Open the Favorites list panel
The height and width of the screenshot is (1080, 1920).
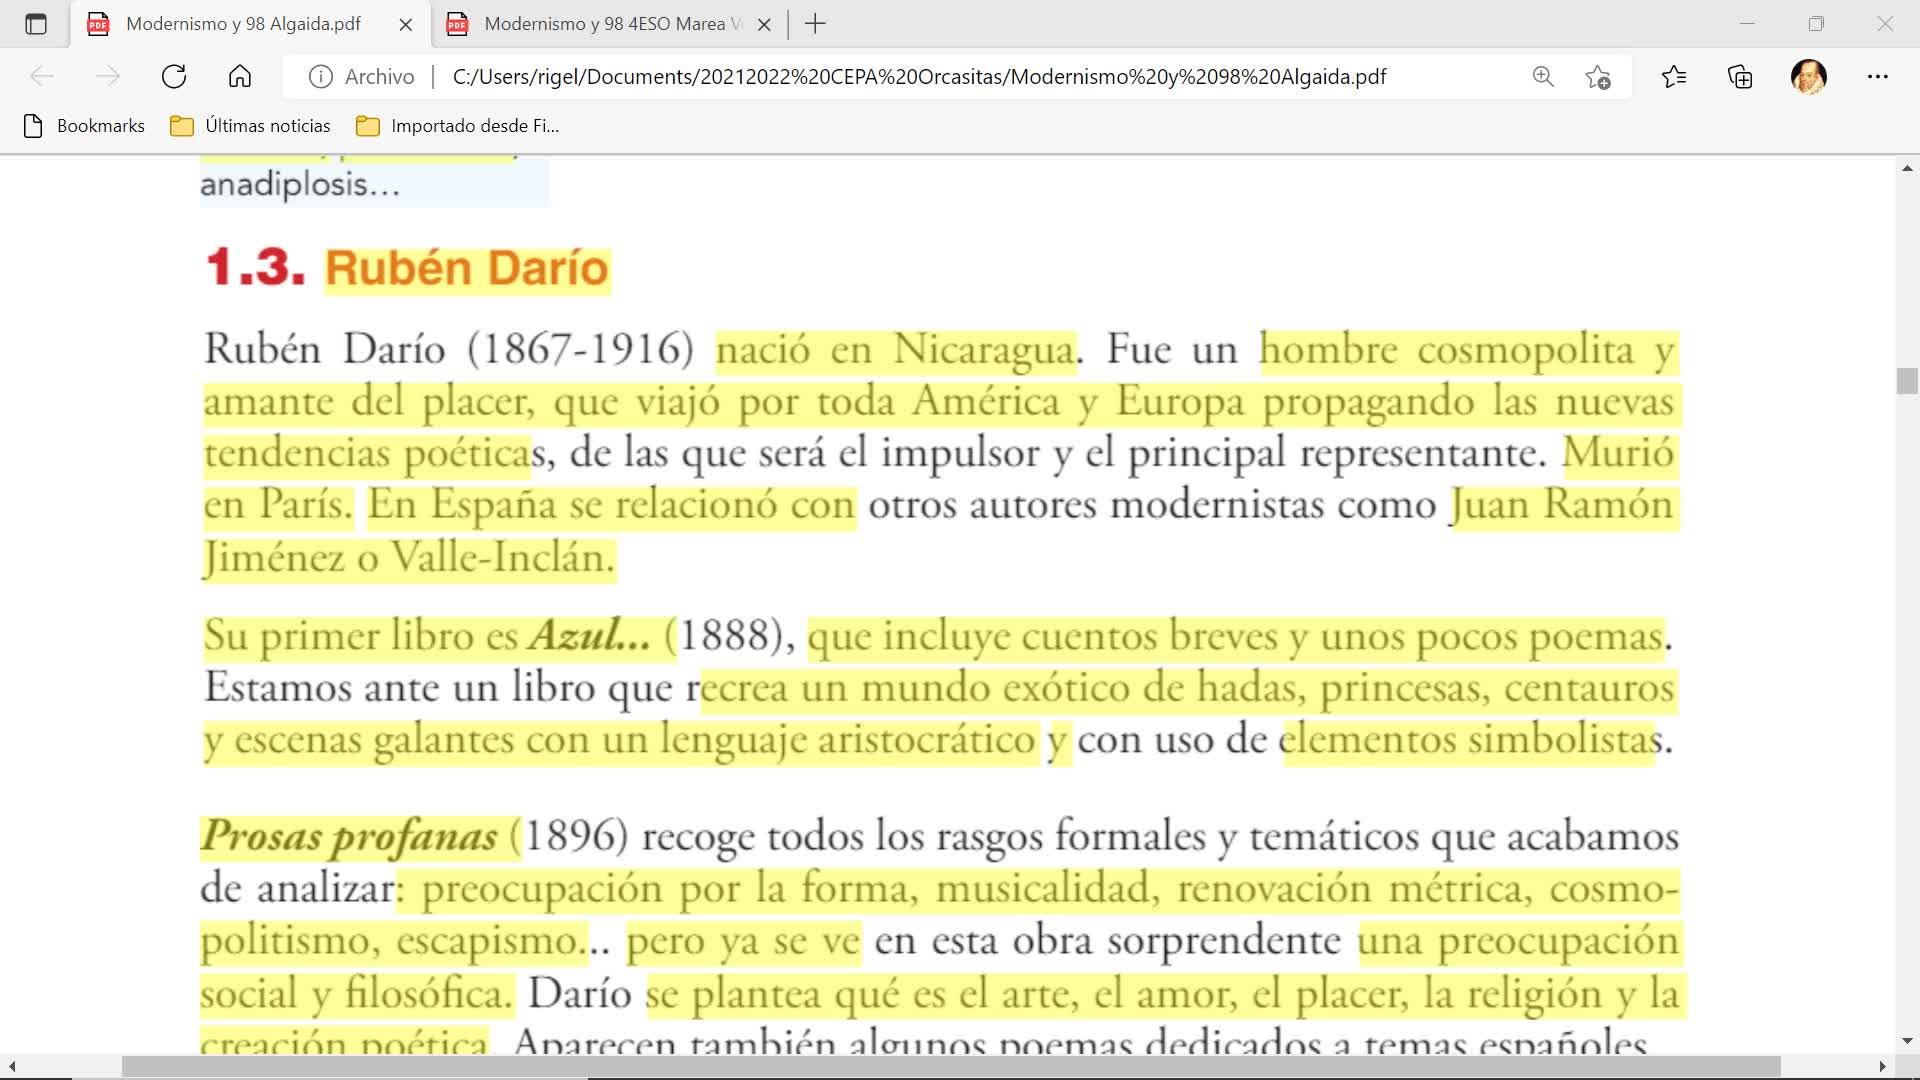coord(1674,77)
